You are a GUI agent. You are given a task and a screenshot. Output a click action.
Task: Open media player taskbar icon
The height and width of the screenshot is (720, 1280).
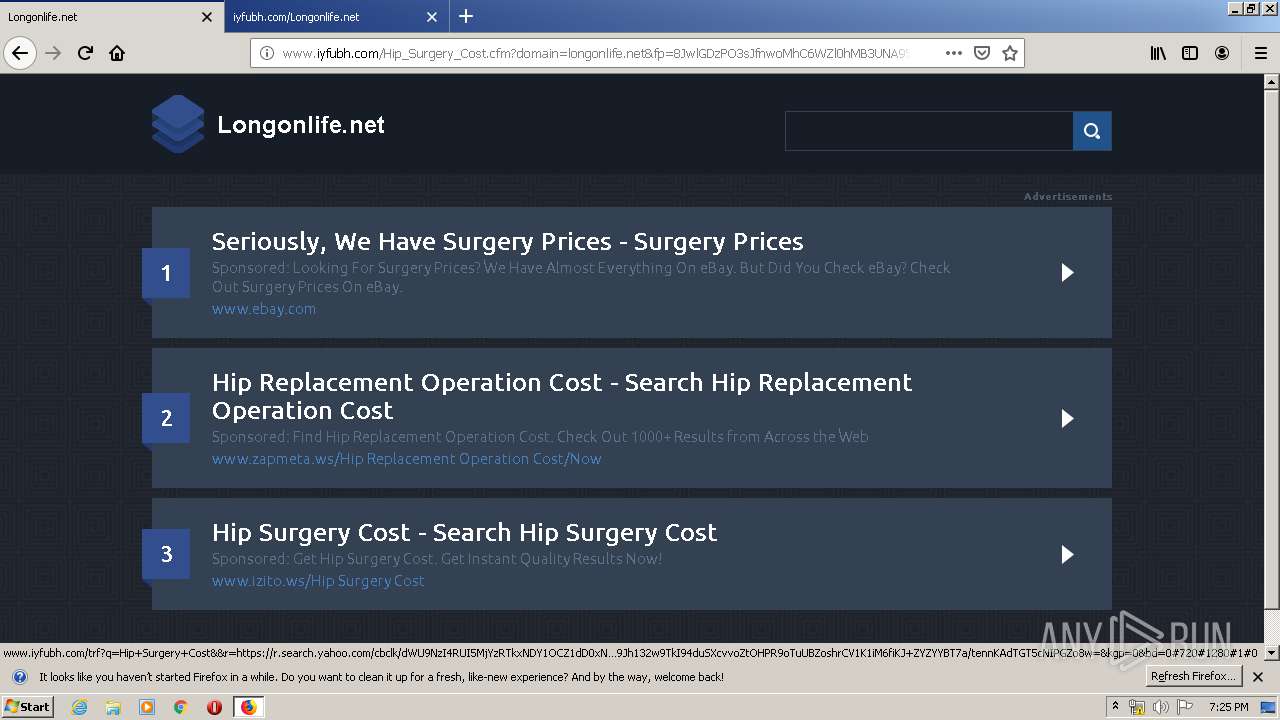pos(147,707)
